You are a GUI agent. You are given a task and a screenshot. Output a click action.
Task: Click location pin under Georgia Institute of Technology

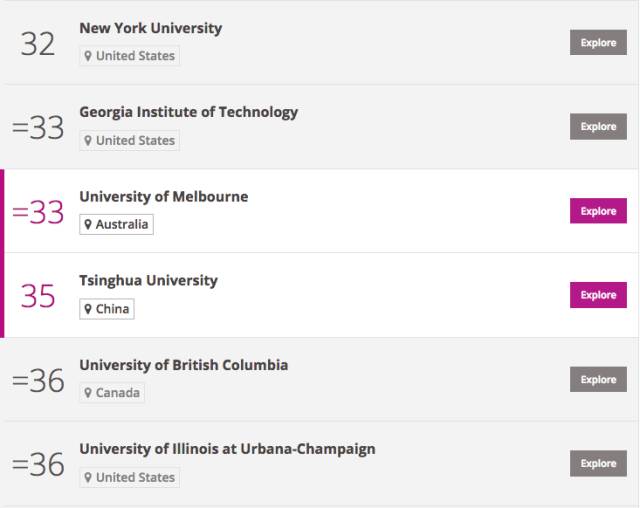pyautogui.click(x=88, y=140)
